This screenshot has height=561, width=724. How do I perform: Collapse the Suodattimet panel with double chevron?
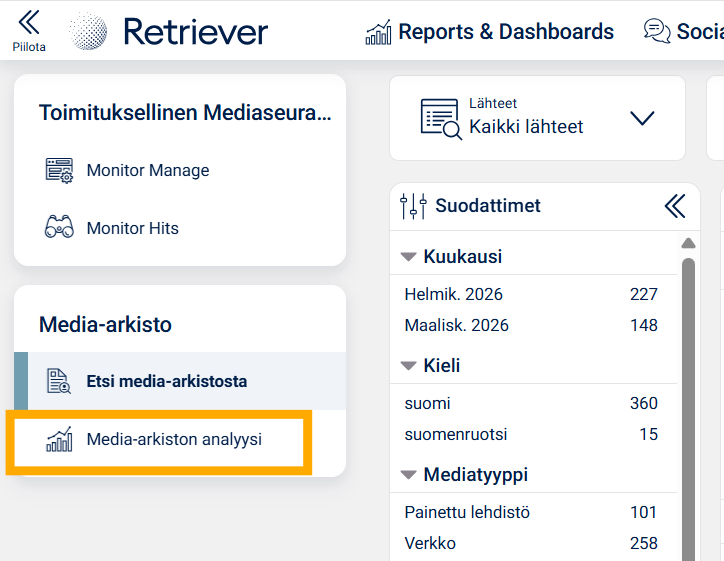point(675,206)
